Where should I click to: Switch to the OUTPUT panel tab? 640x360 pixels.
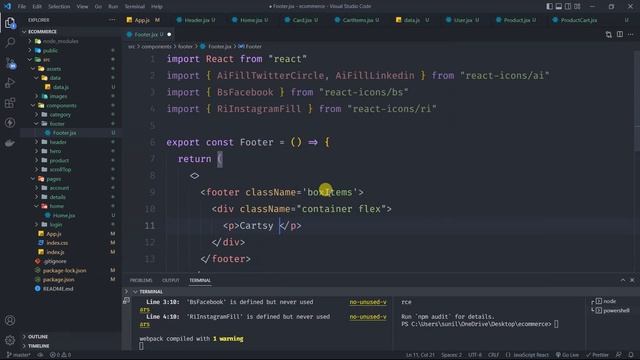tap(171, 280)
